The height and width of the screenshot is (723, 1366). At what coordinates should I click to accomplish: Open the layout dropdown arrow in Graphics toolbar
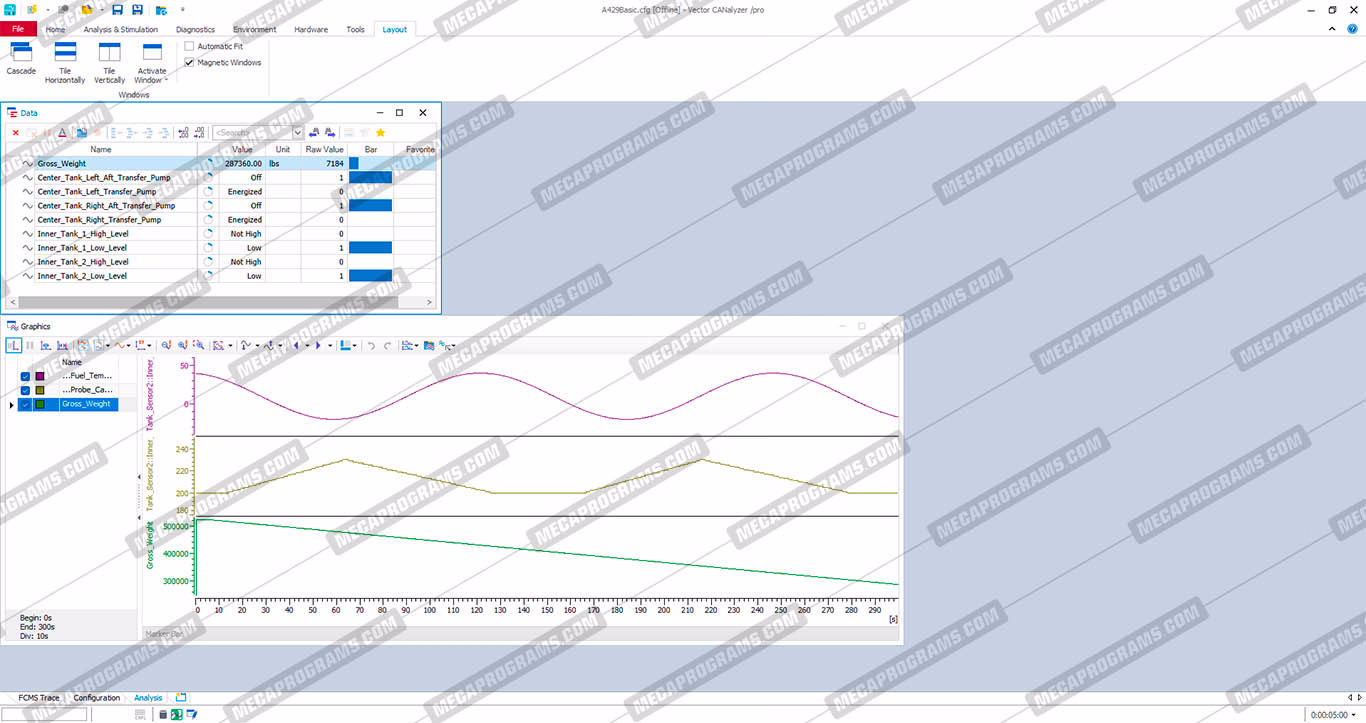(355, 346)
